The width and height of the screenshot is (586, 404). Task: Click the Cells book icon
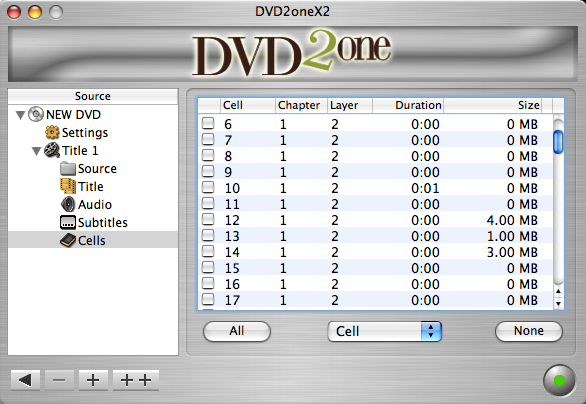click(x=68, y=240)
